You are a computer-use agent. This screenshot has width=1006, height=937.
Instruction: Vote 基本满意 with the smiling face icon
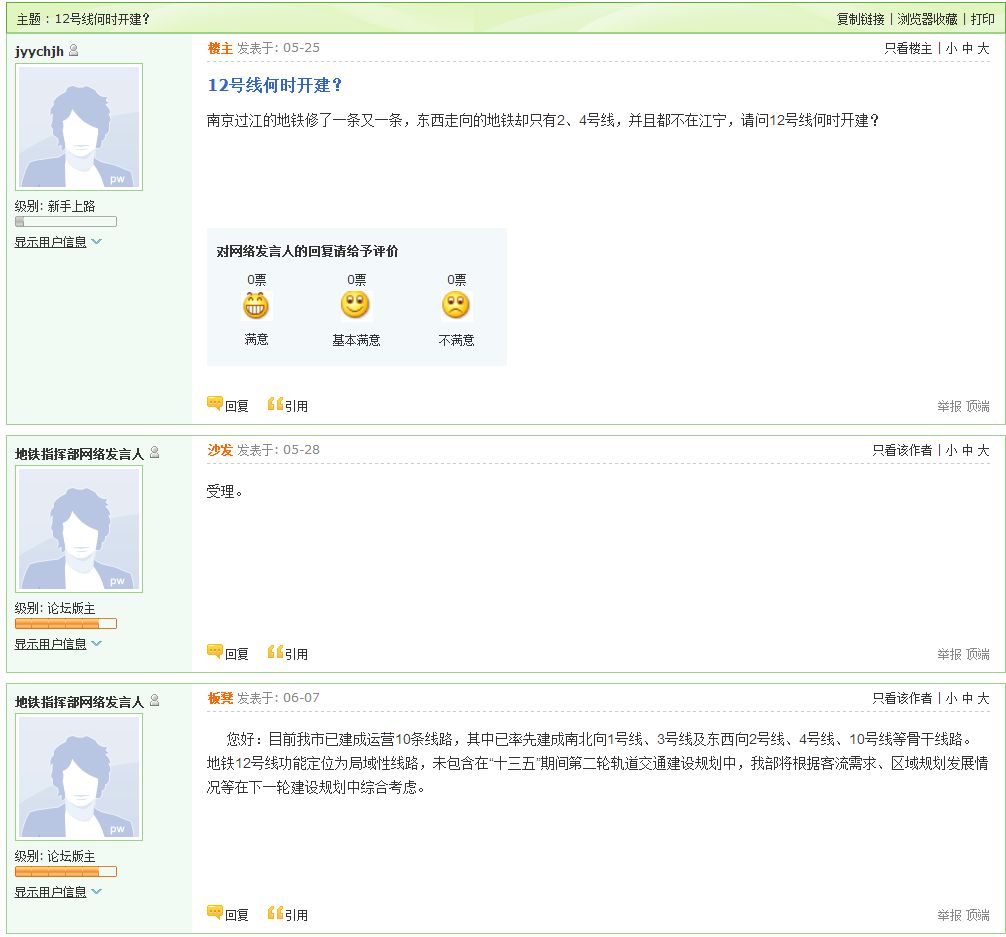click(355, 305)
